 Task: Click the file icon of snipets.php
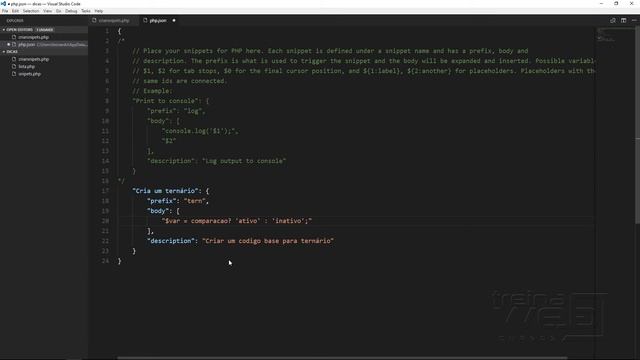click(x=14, y=74)
